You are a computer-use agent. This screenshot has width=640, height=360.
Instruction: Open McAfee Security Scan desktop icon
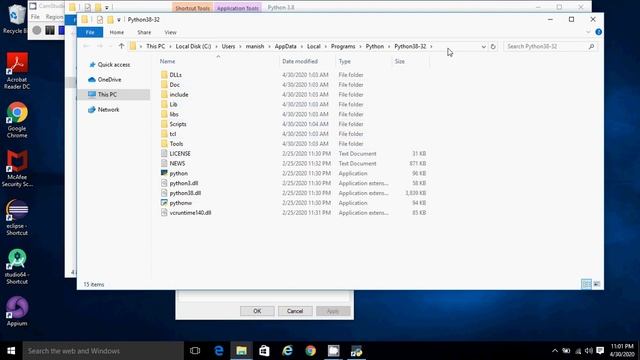[17, 169]
